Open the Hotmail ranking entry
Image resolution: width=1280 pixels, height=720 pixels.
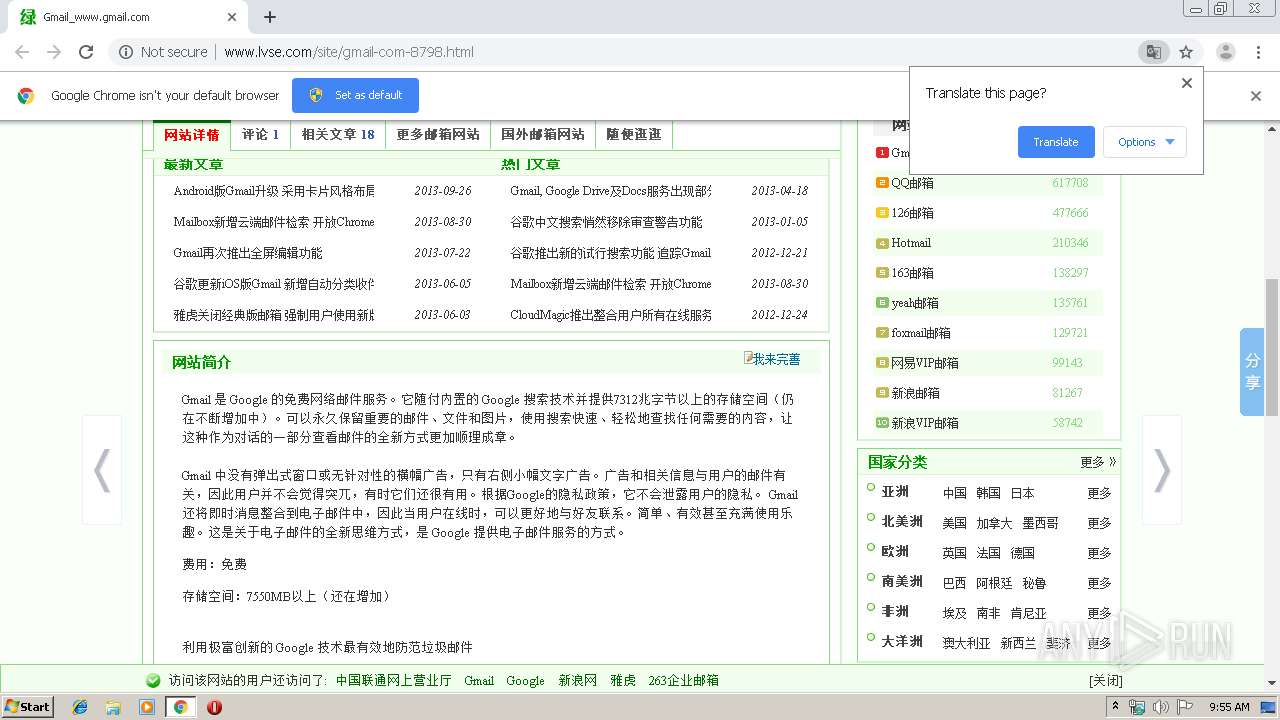911,243
